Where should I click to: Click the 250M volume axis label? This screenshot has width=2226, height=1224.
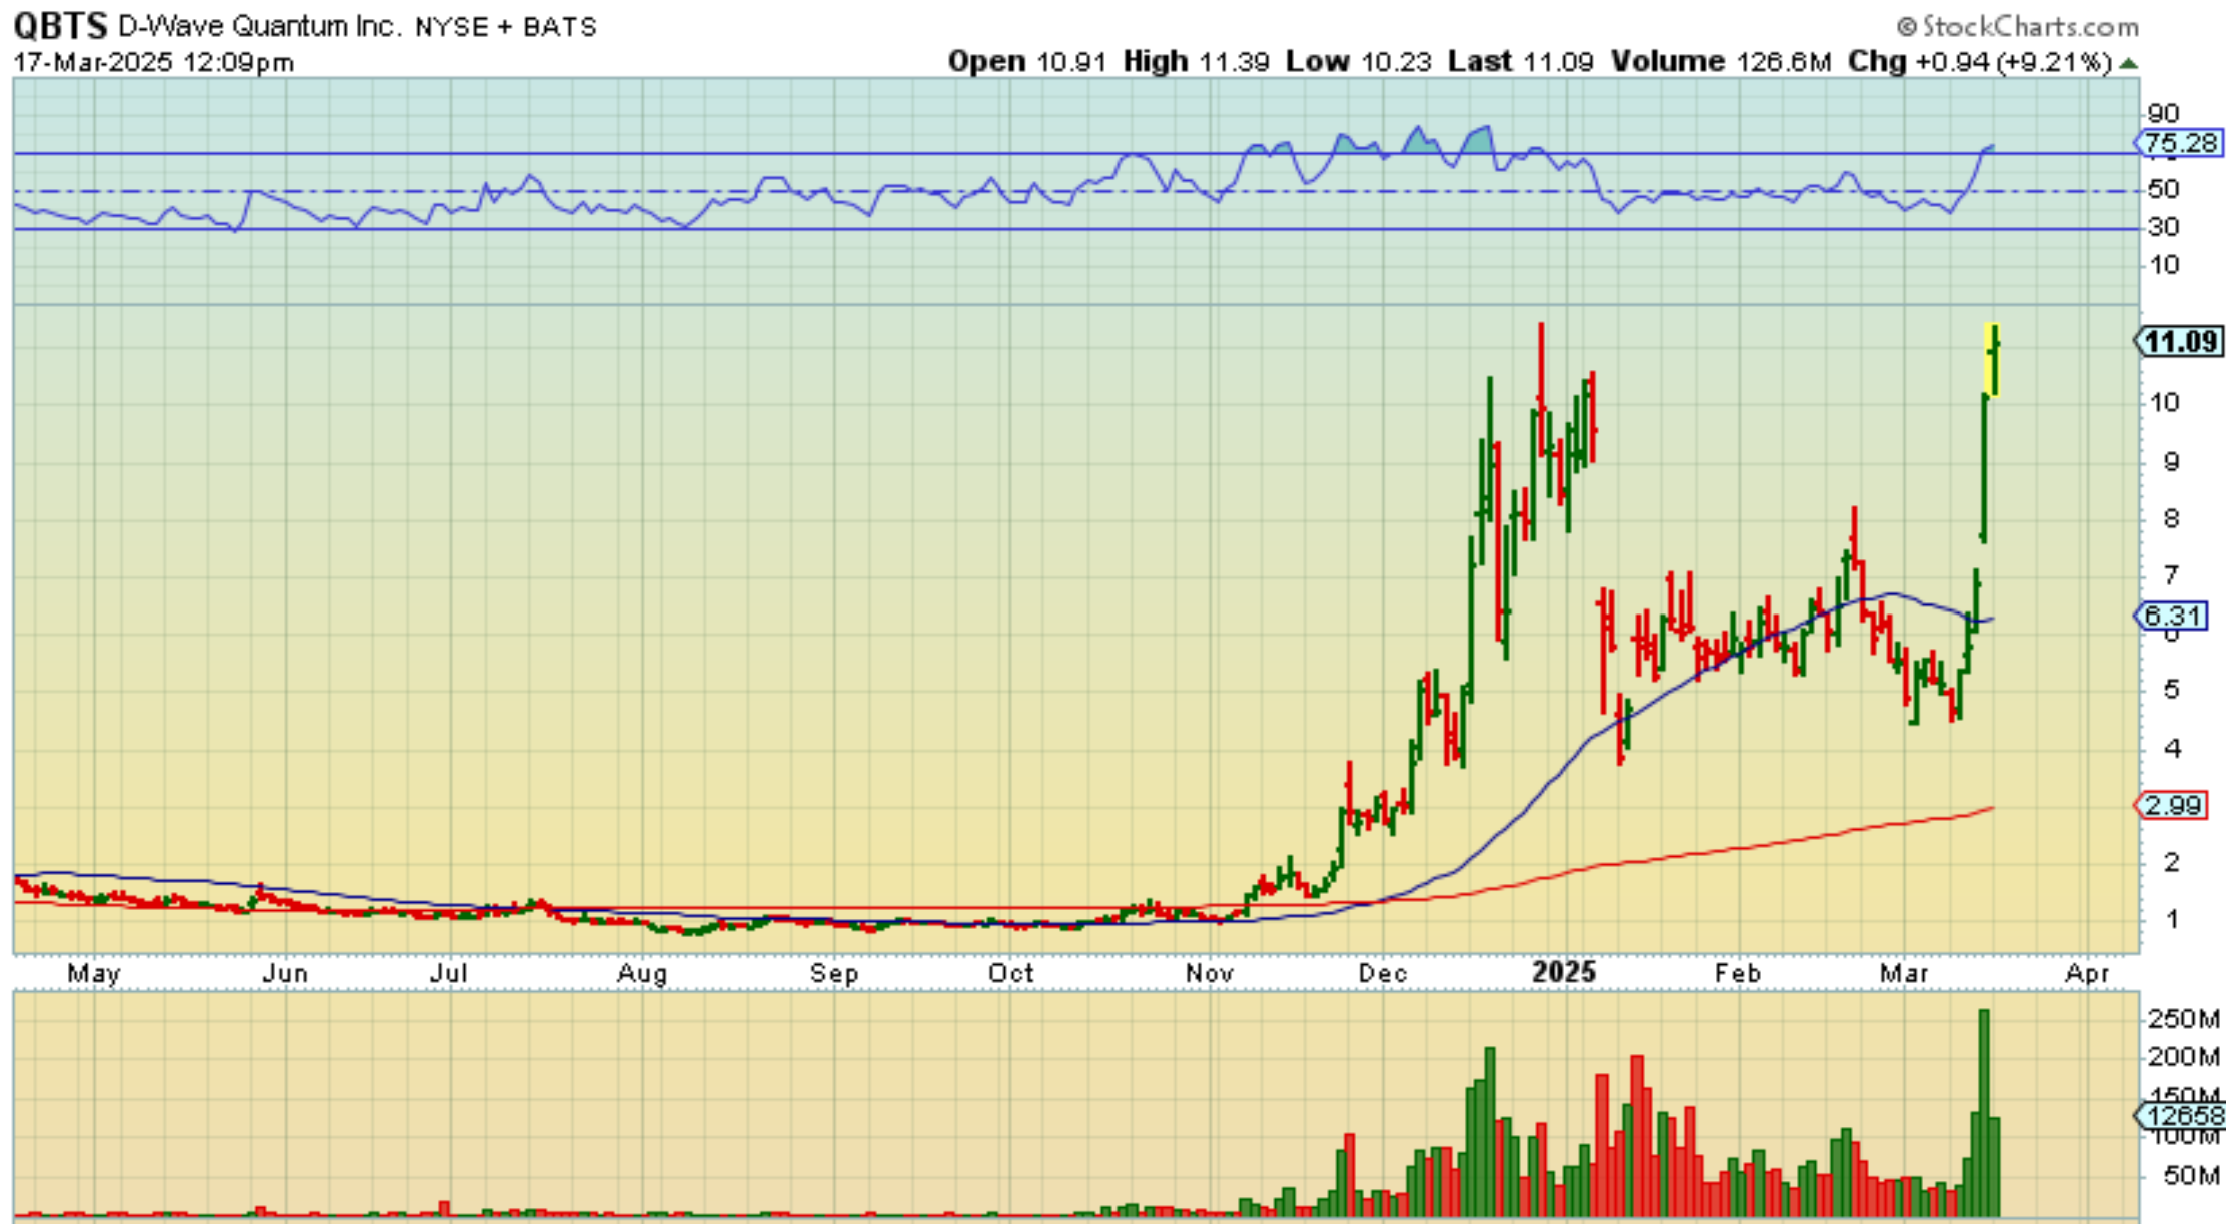pyautogui.click(x=2183, y=1019)
